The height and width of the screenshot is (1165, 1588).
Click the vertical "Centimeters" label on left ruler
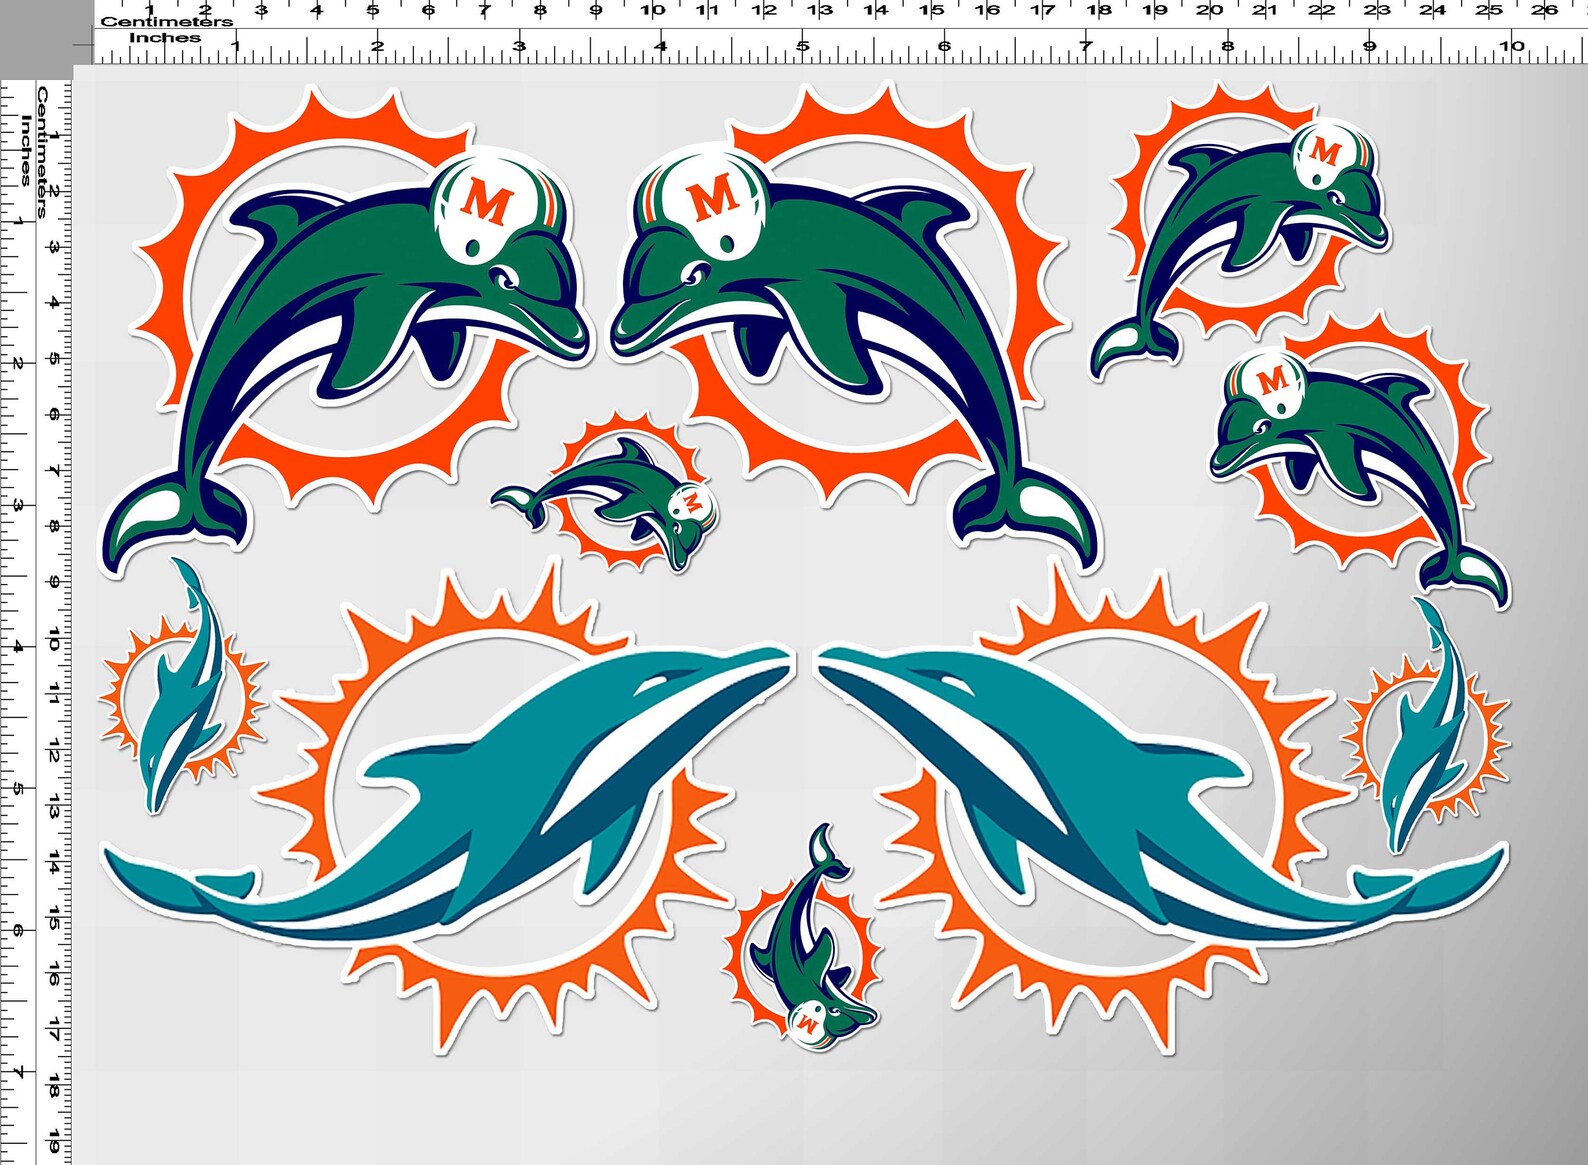tap(43, 151)
